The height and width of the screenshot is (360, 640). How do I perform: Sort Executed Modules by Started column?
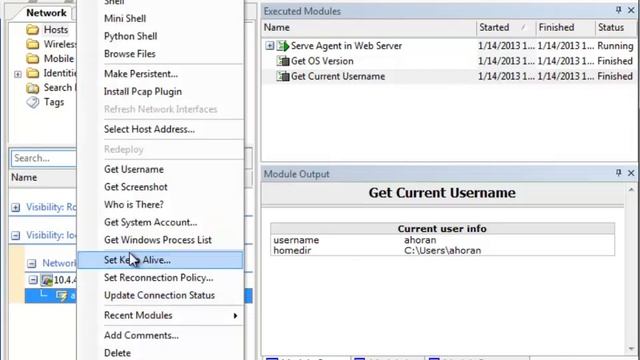coord(505,27)
